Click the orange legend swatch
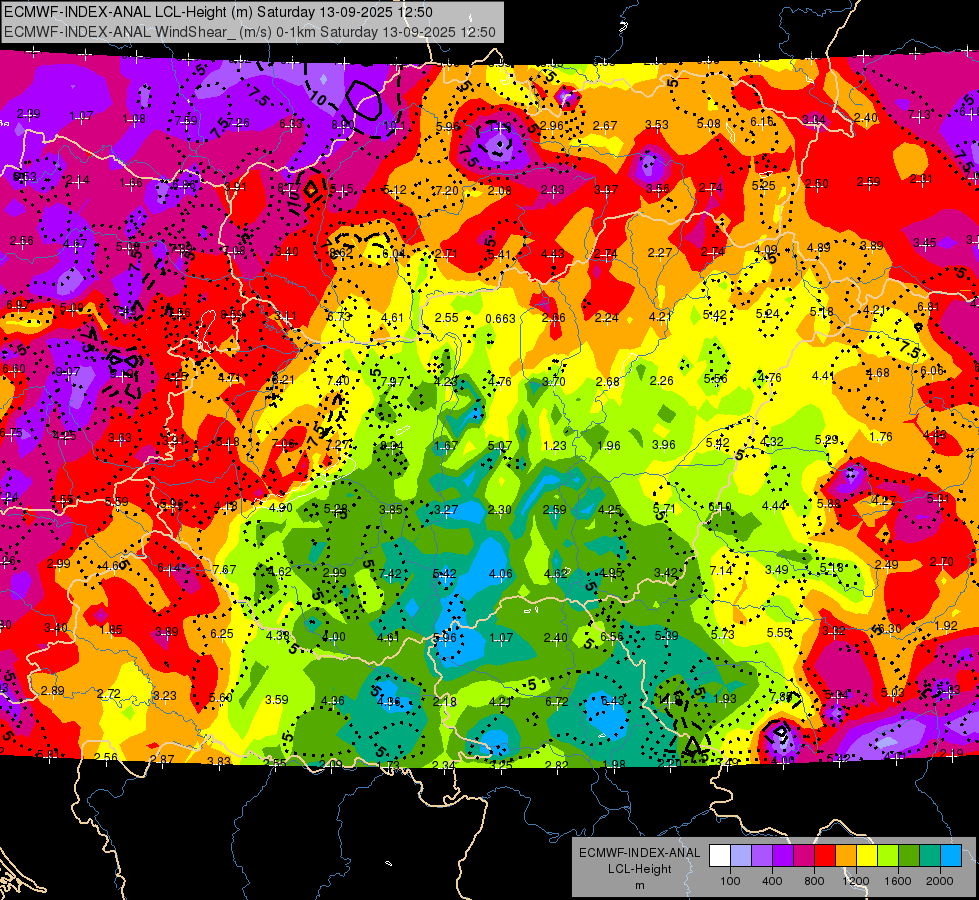979x900 pixels. click(x=846, y=855)
